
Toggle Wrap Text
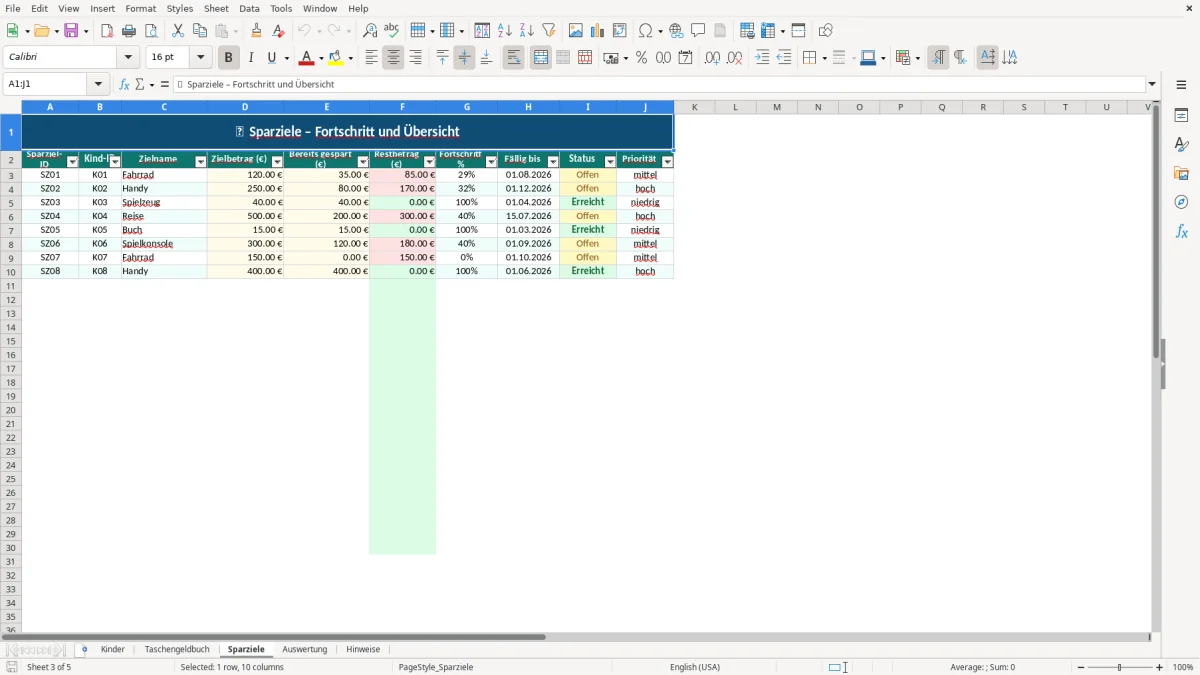pyautogui.click(x=513, y=58)
